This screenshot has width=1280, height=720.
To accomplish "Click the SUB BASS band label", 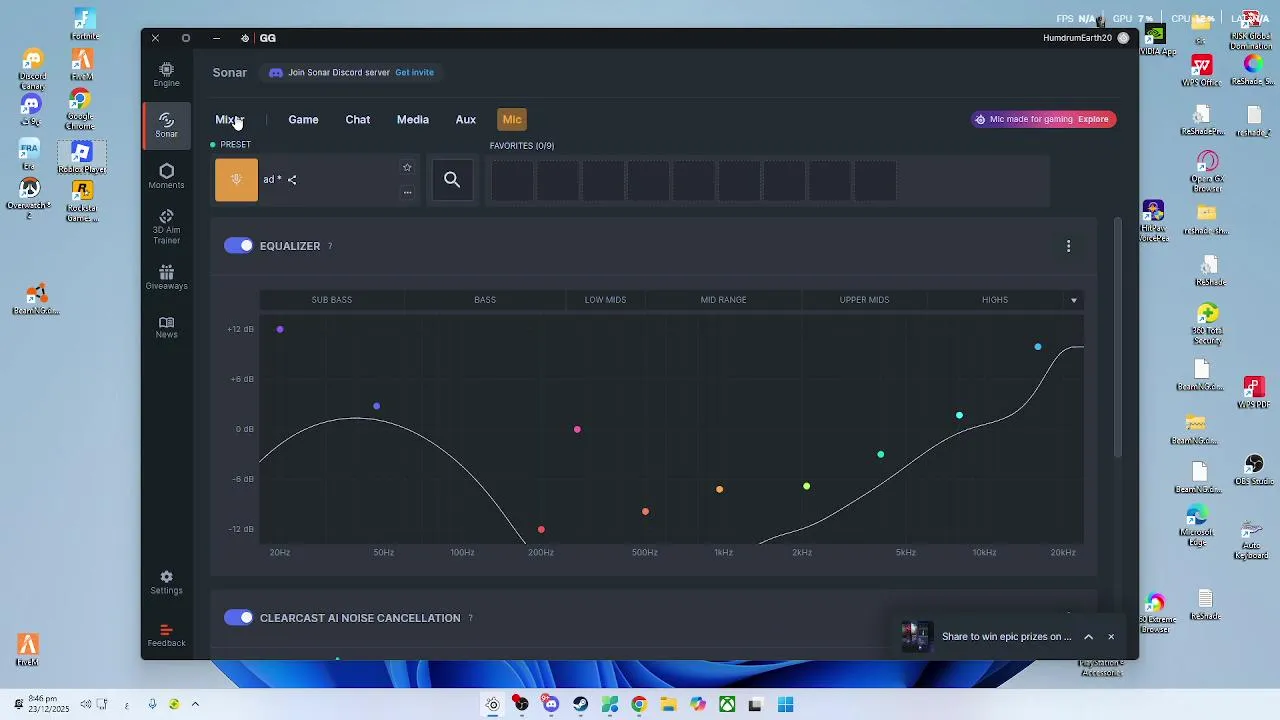I will (331, 300).
